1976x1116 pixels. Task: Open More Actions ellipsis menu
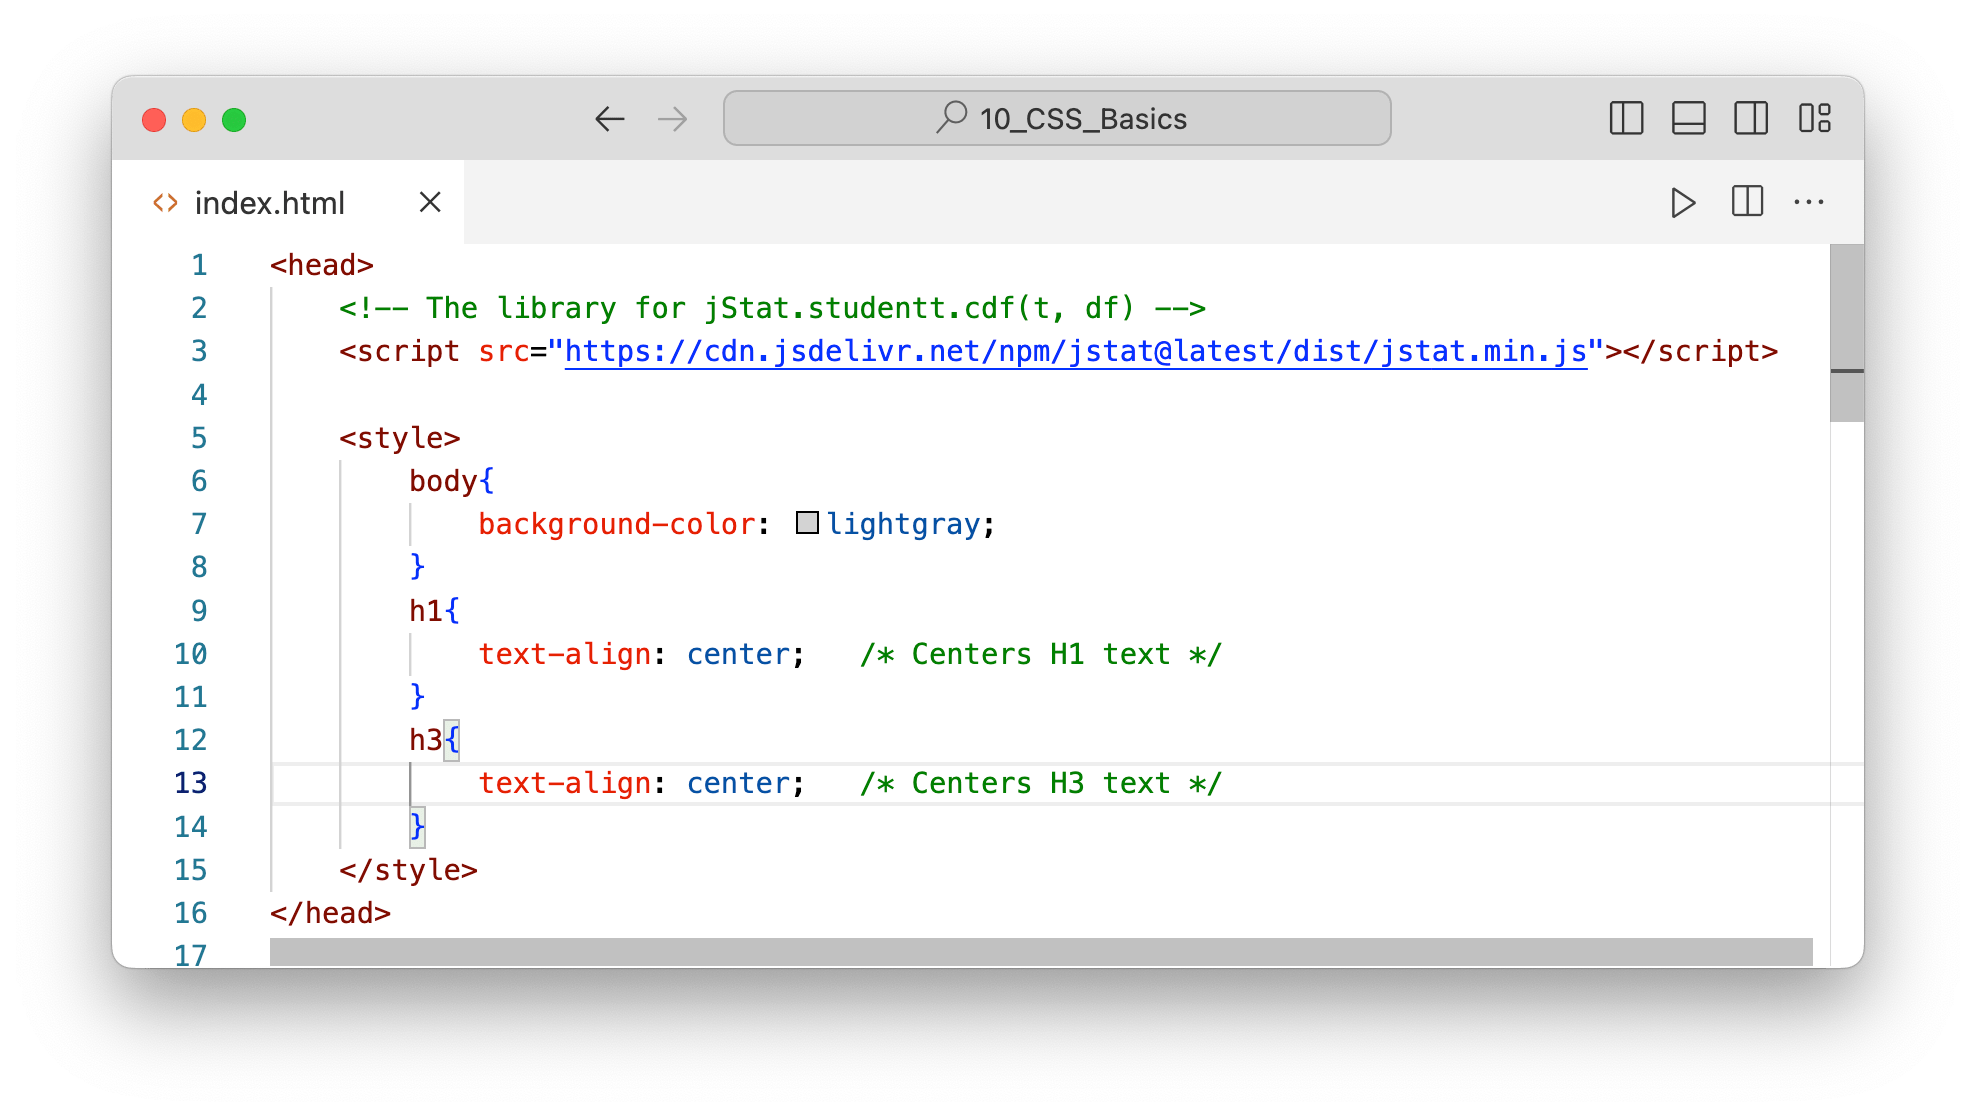1809,202
